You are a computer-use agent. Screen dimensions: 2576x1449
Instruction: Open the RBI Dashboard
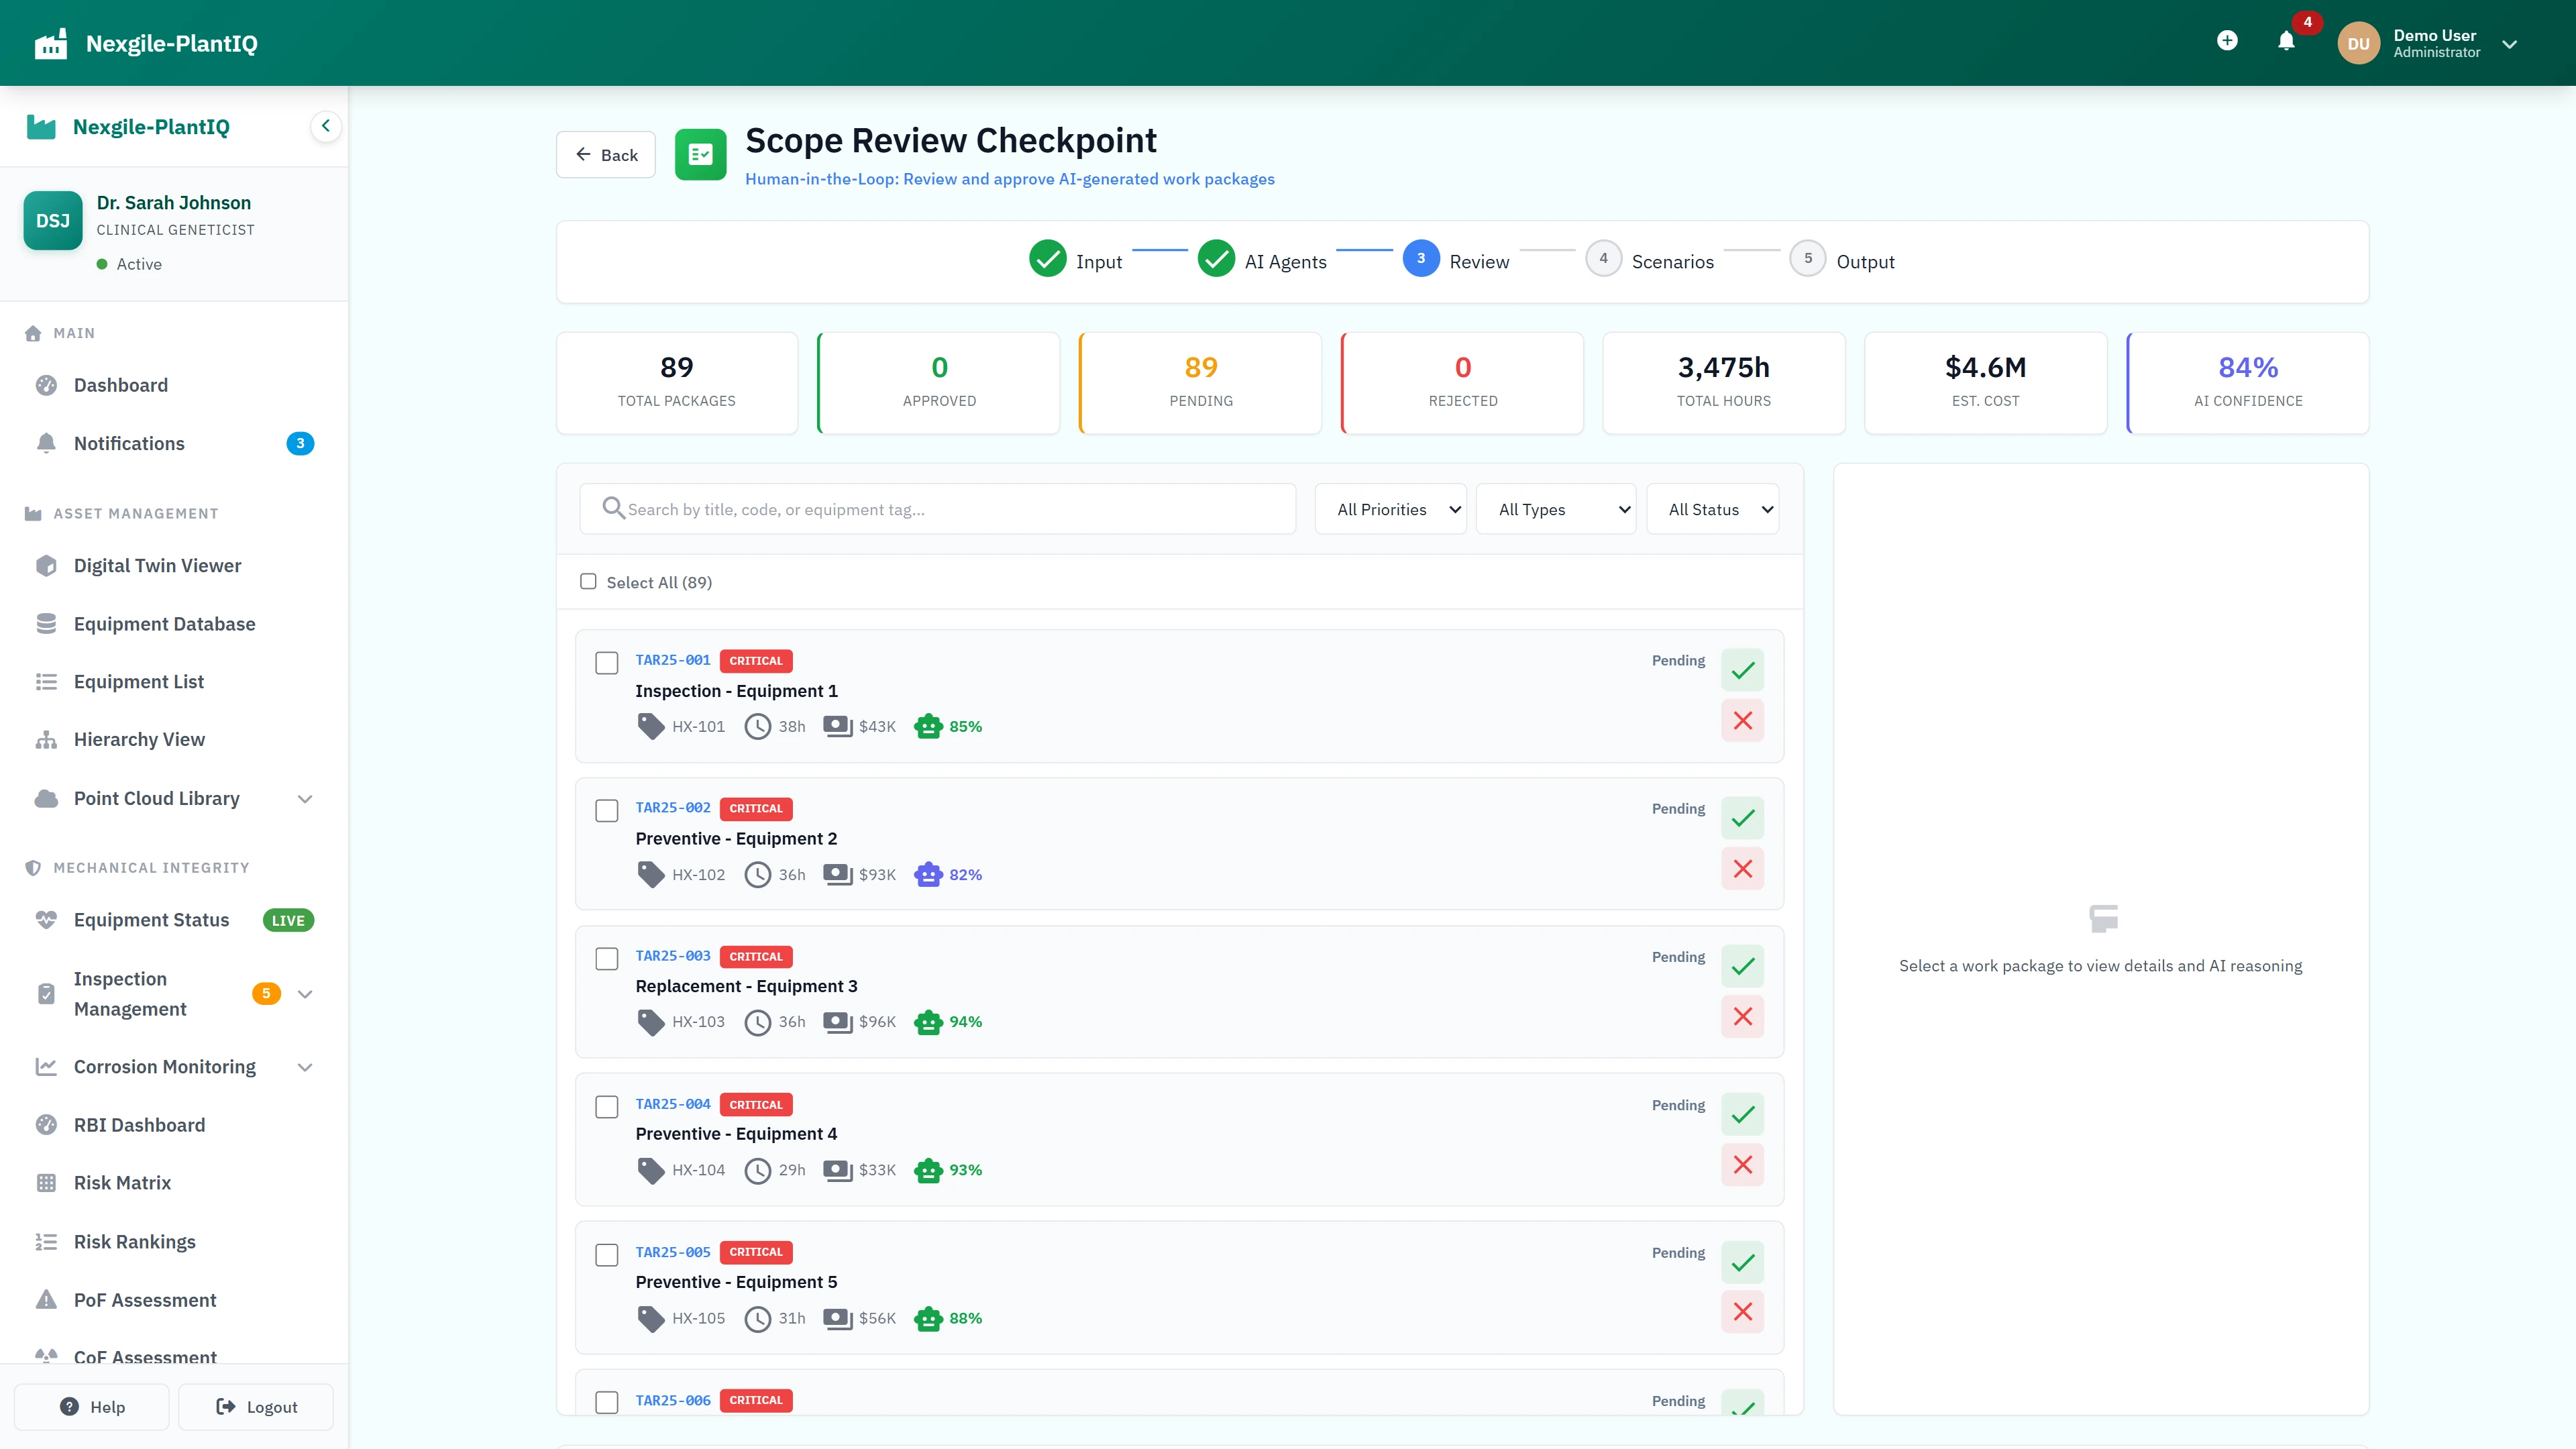tap(139, 1125)
